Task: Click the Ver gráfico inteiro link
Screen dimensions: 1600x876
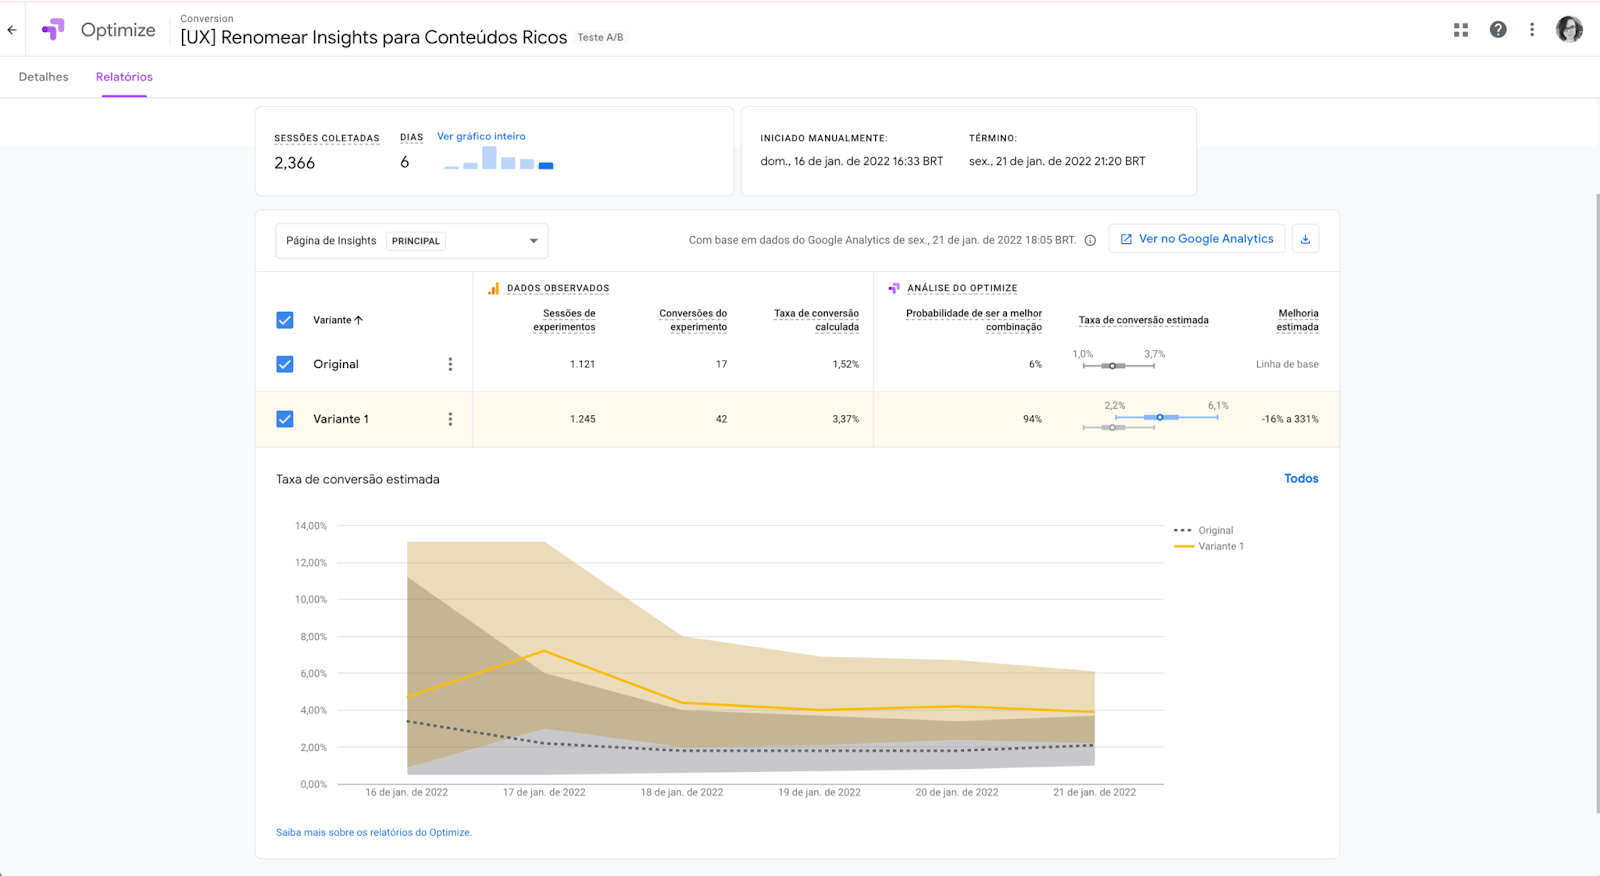Action: tap(481, 136)
